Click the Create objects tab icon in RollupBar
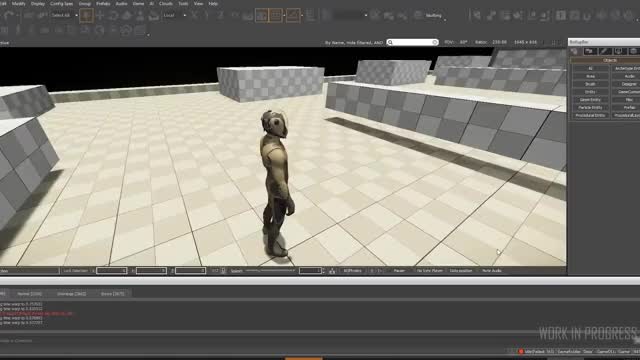 tap(575, 51)
